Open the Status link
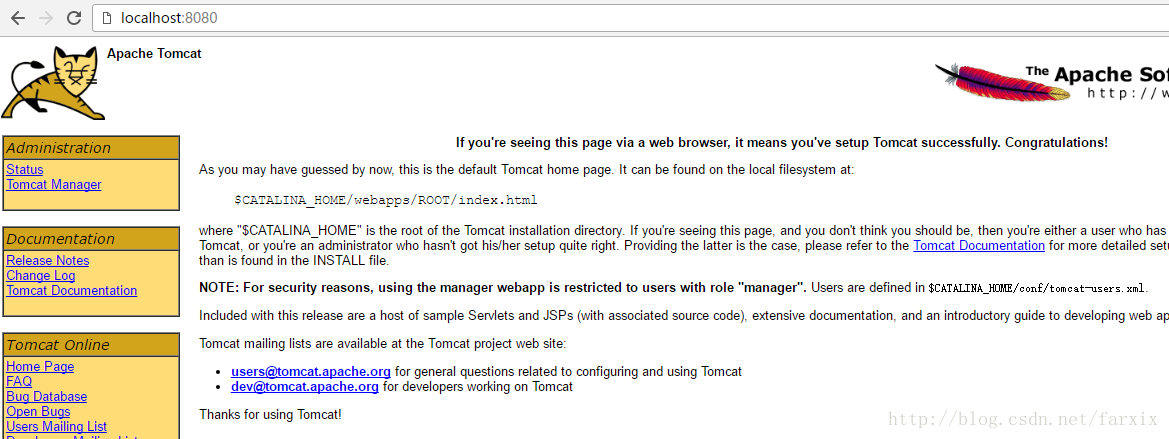Screen dimensions: 1169x439 25,169
